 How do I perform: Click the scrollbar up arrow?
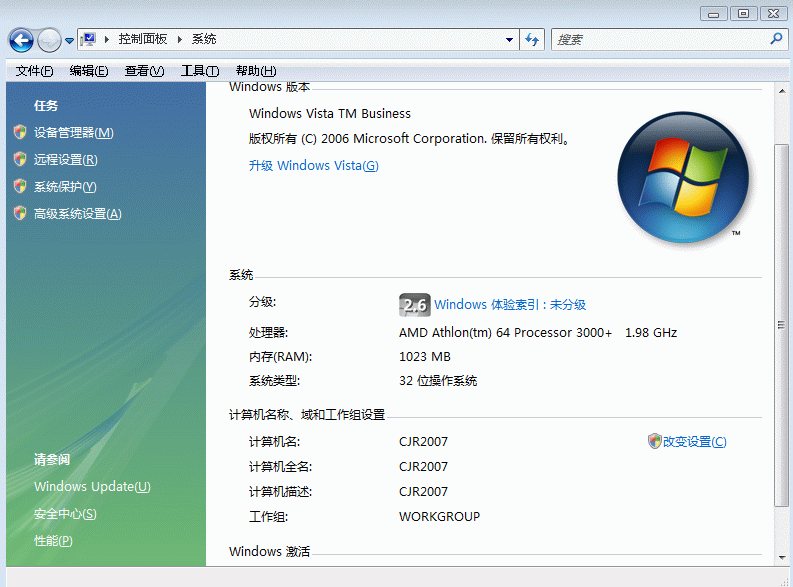tap(782, 91)
